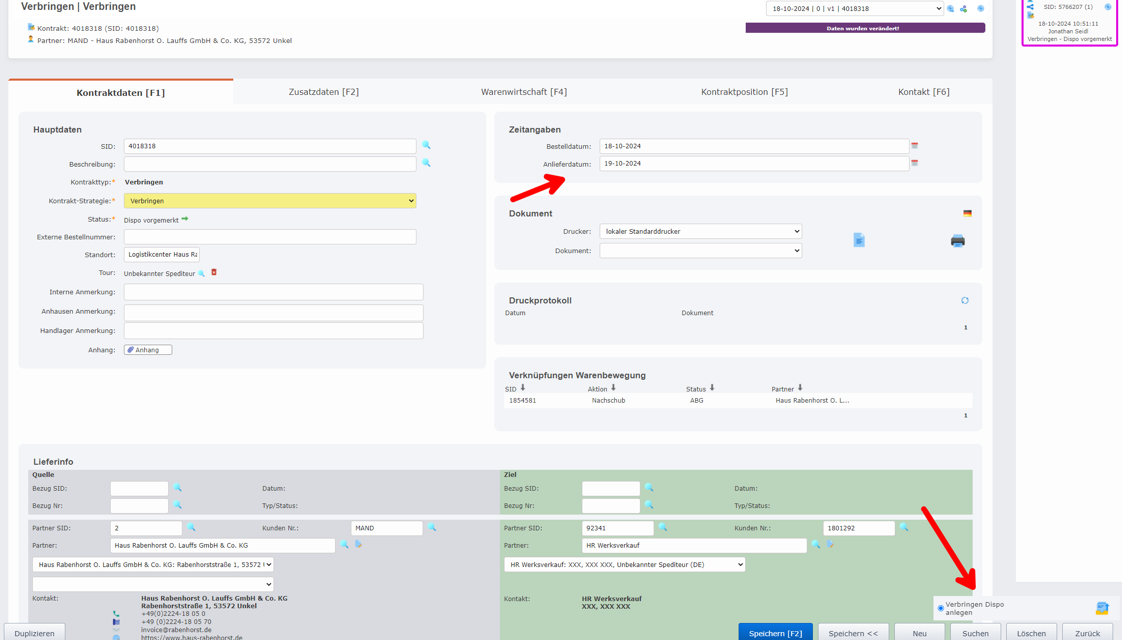1122x640 pixels.
Task: Expand the Drucker dropdown
Action: (x=700, y=231)
